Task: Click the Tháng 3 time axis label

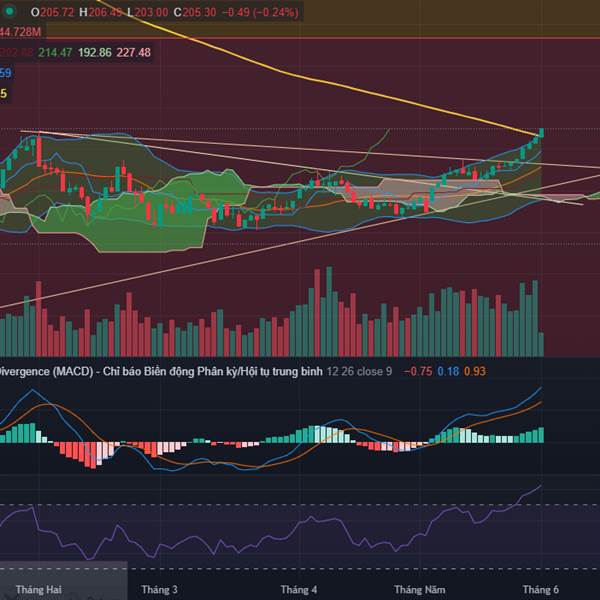Action: click(x=159, y=590)
